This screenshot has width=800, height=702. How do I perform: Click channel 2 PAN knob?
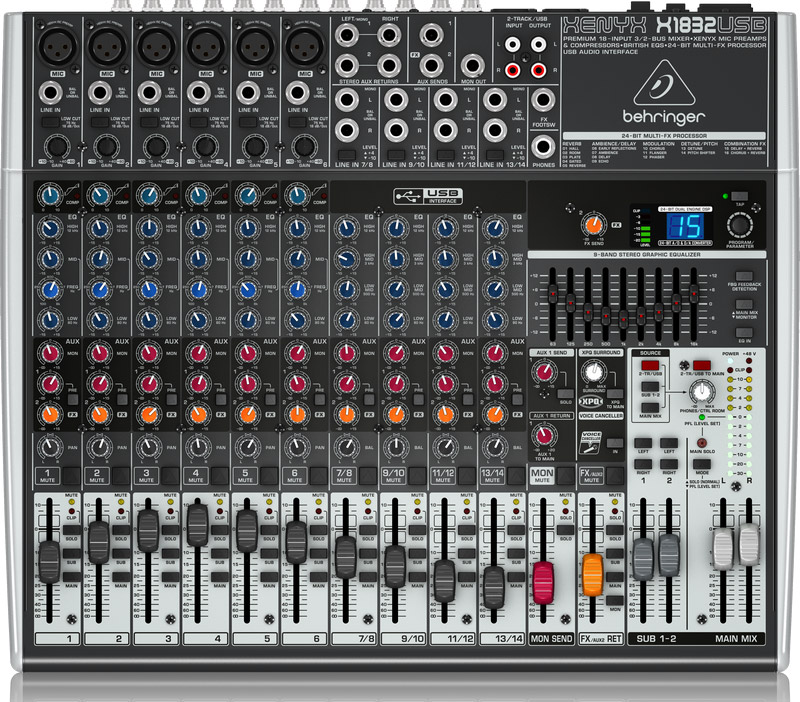[99, 447]
